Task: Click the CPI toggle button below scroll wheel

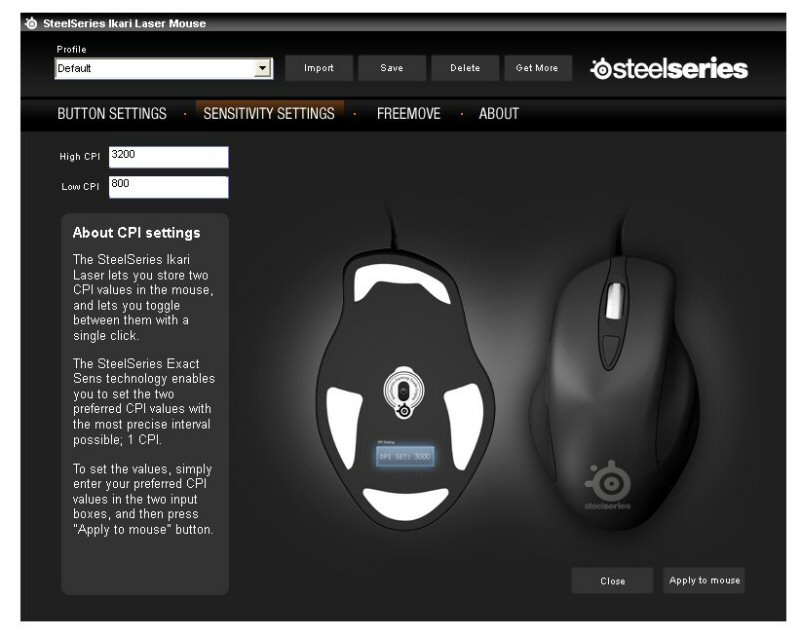Action: [x=611, y=351]
